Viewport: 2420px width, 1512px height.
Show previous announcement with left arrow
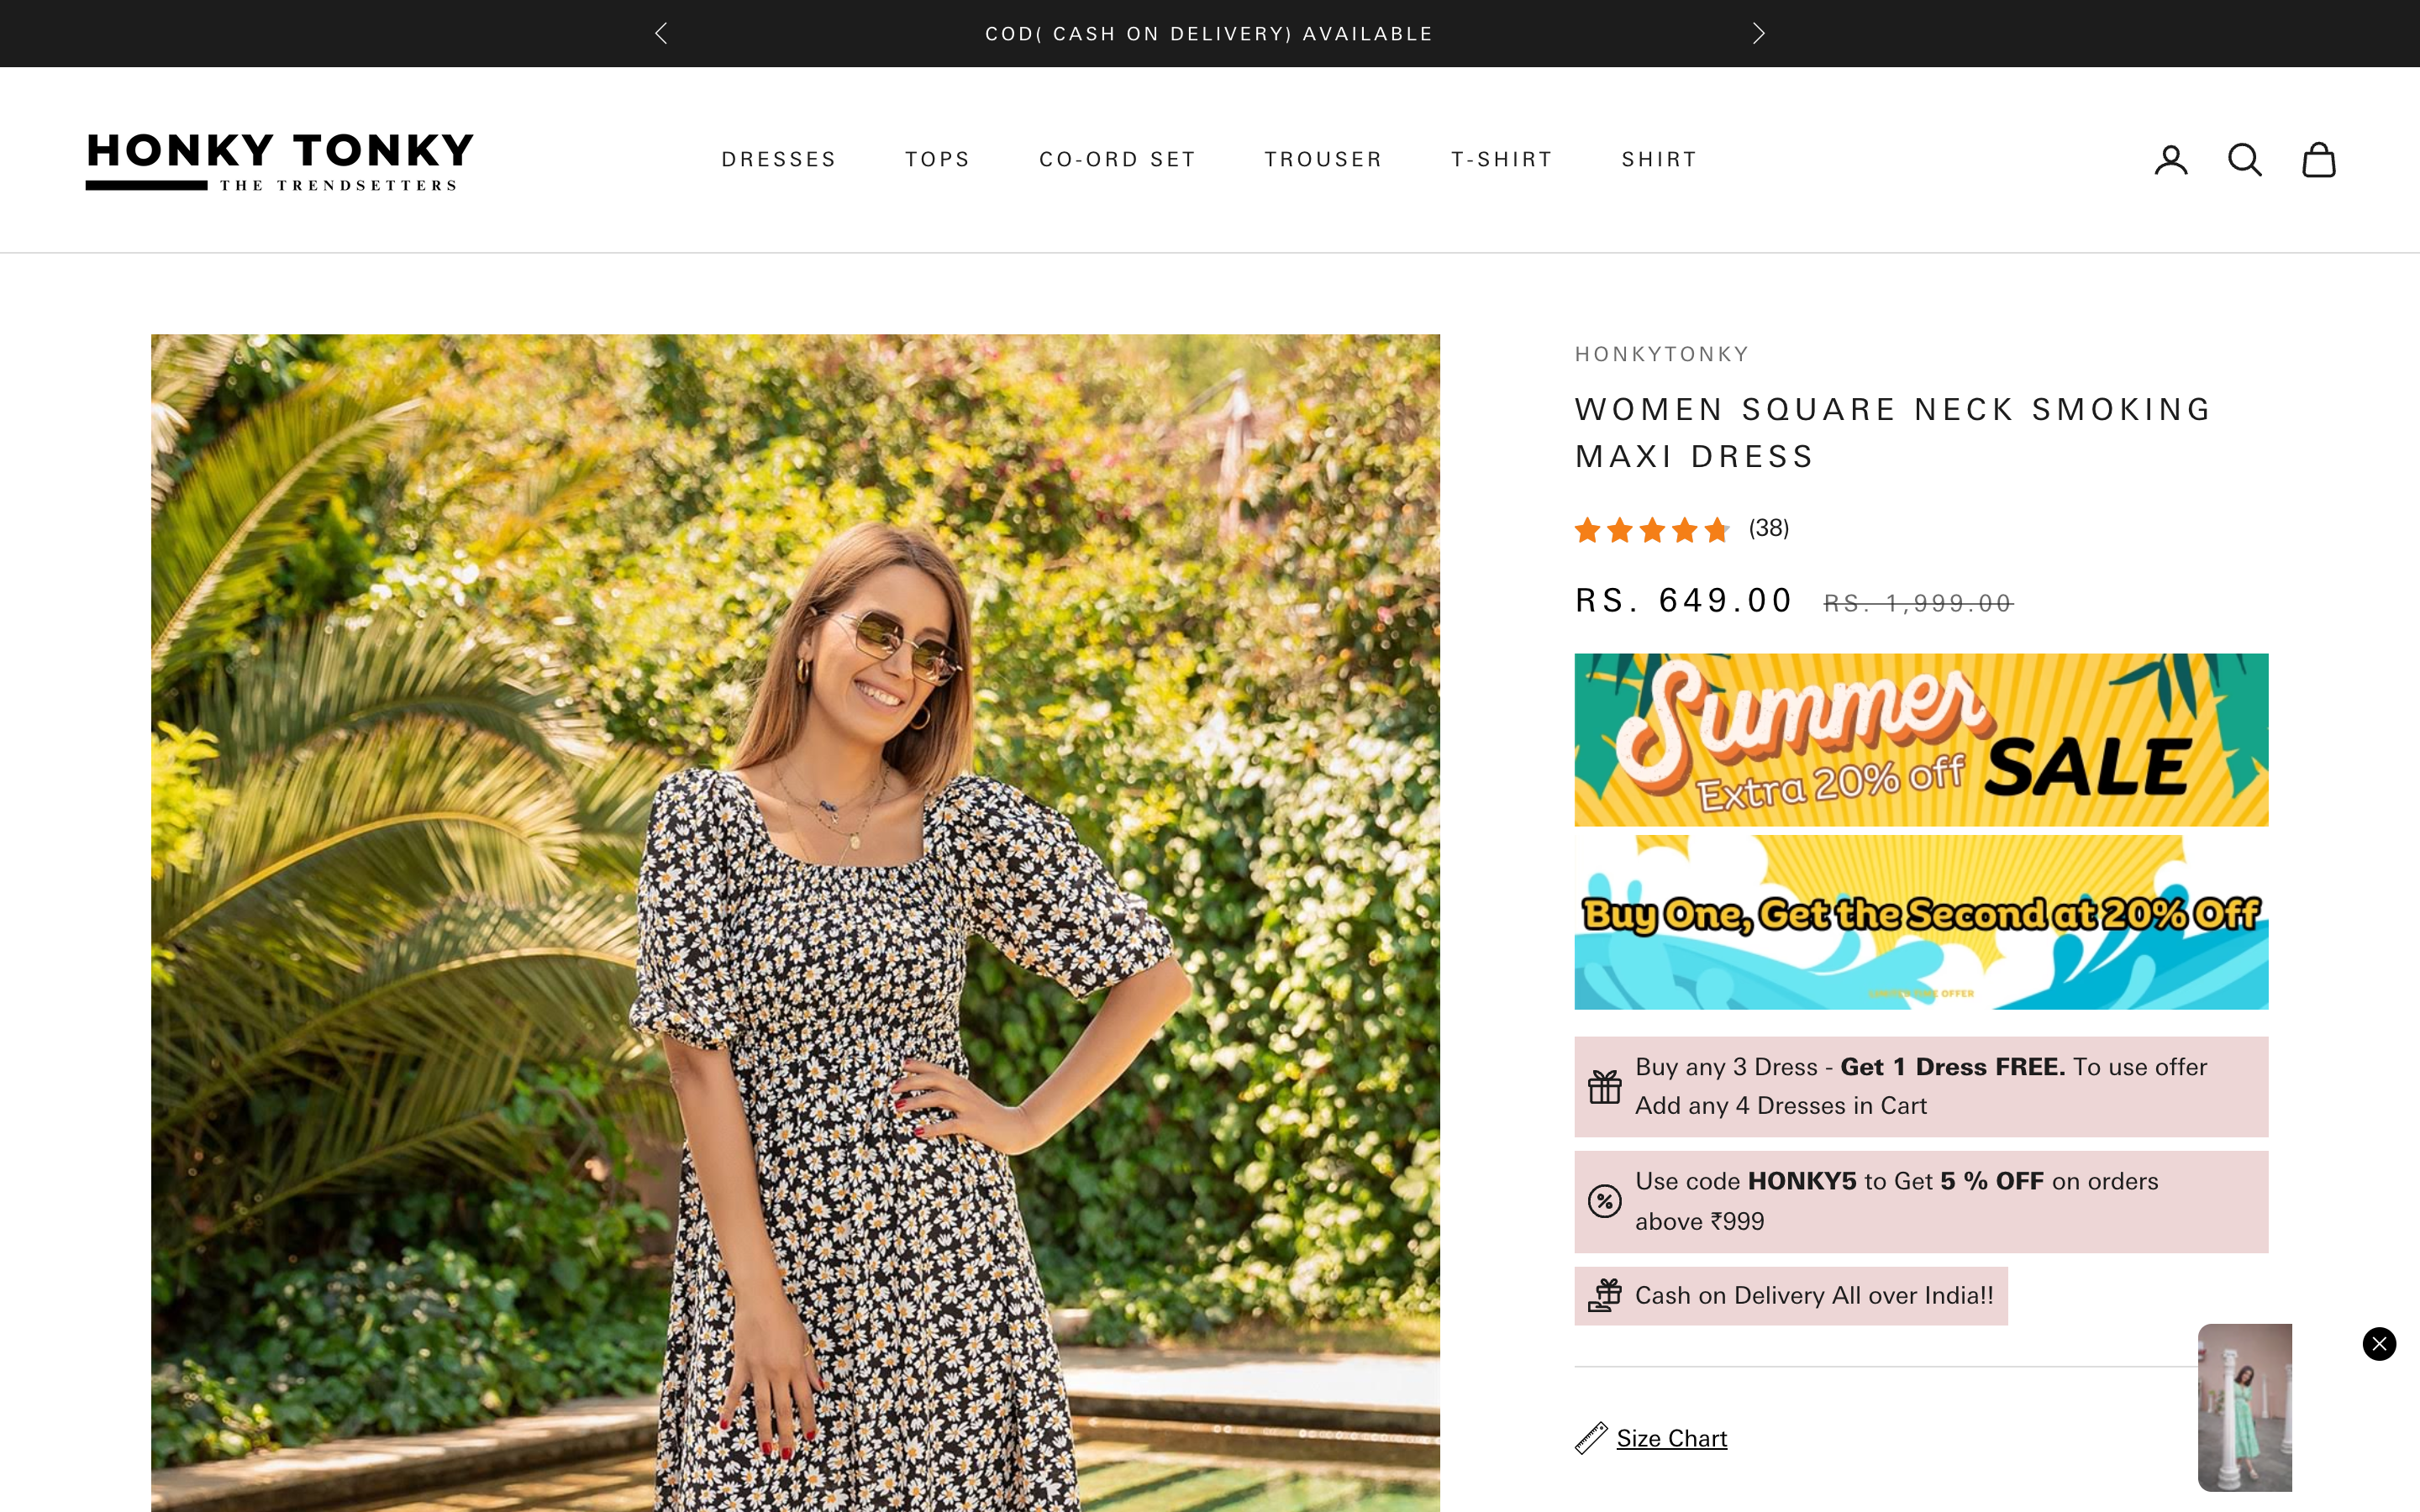click(661, 34)
